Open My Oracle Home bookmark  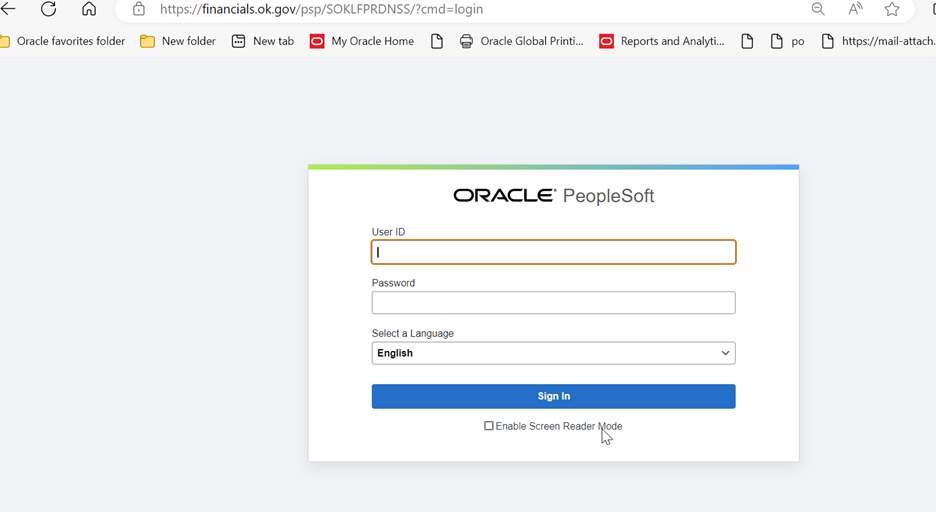tap(362, 41)
